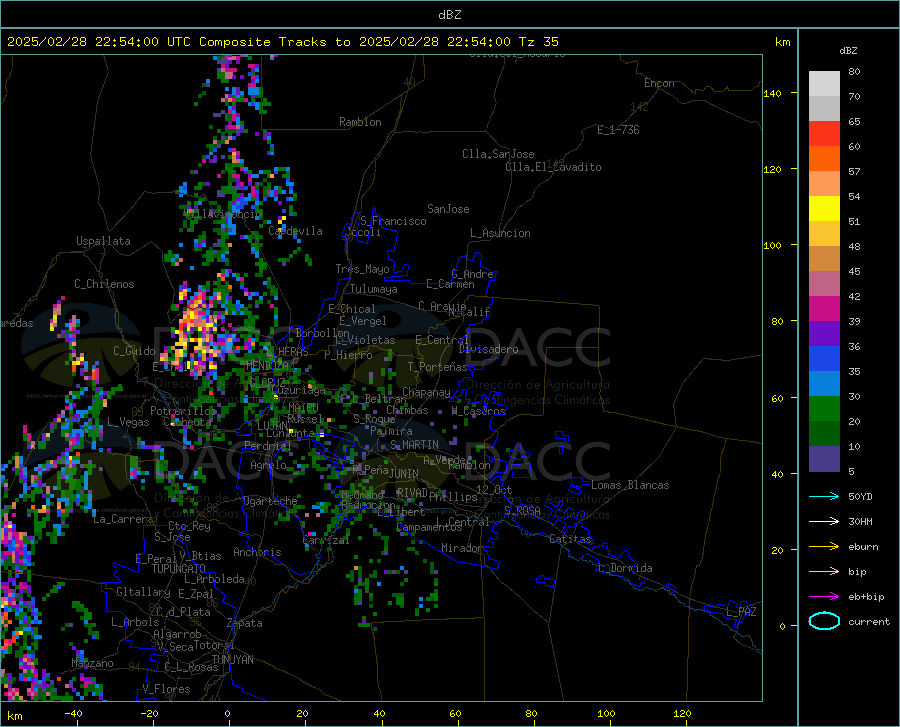
Task: Click the cyan ellipse 'current' legend icon
Action: click(824, 621)
